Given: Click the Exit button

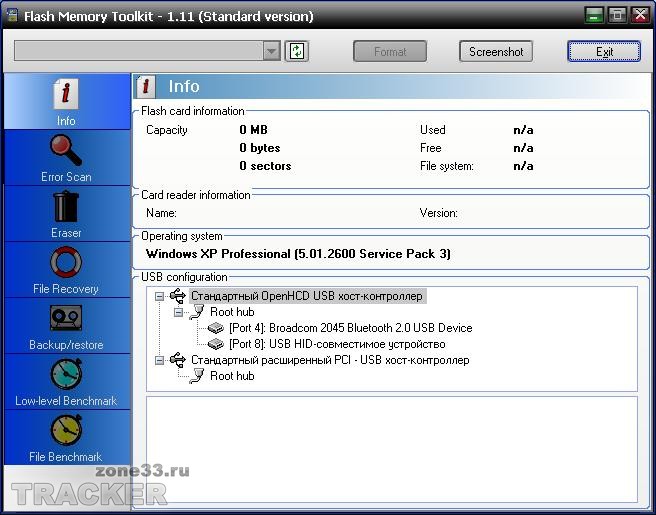Looking at the screenshot, I should tap(604, 51).
